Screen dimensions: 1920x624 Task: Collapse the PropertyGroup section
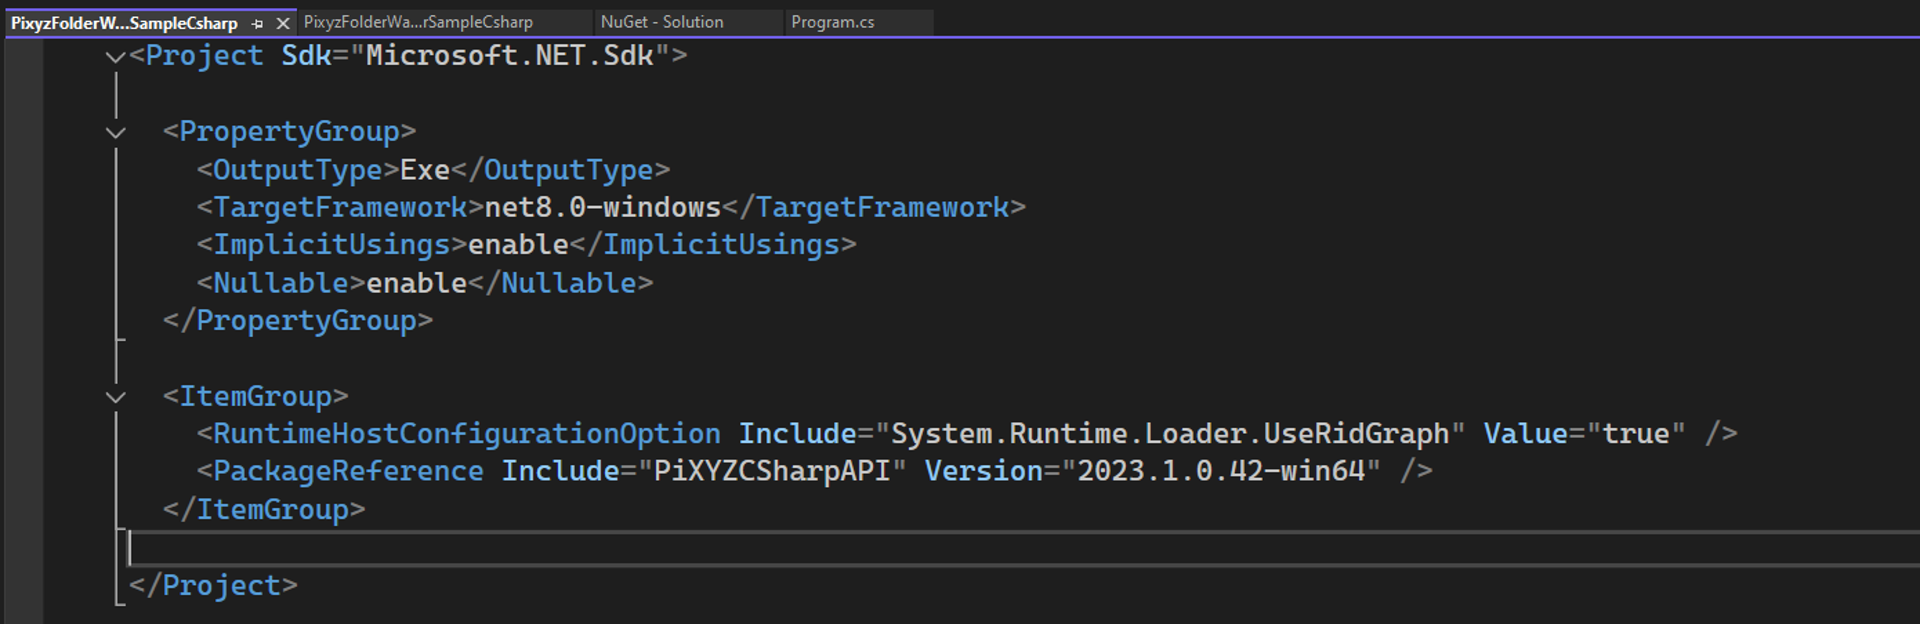click(x=116, y=133)
